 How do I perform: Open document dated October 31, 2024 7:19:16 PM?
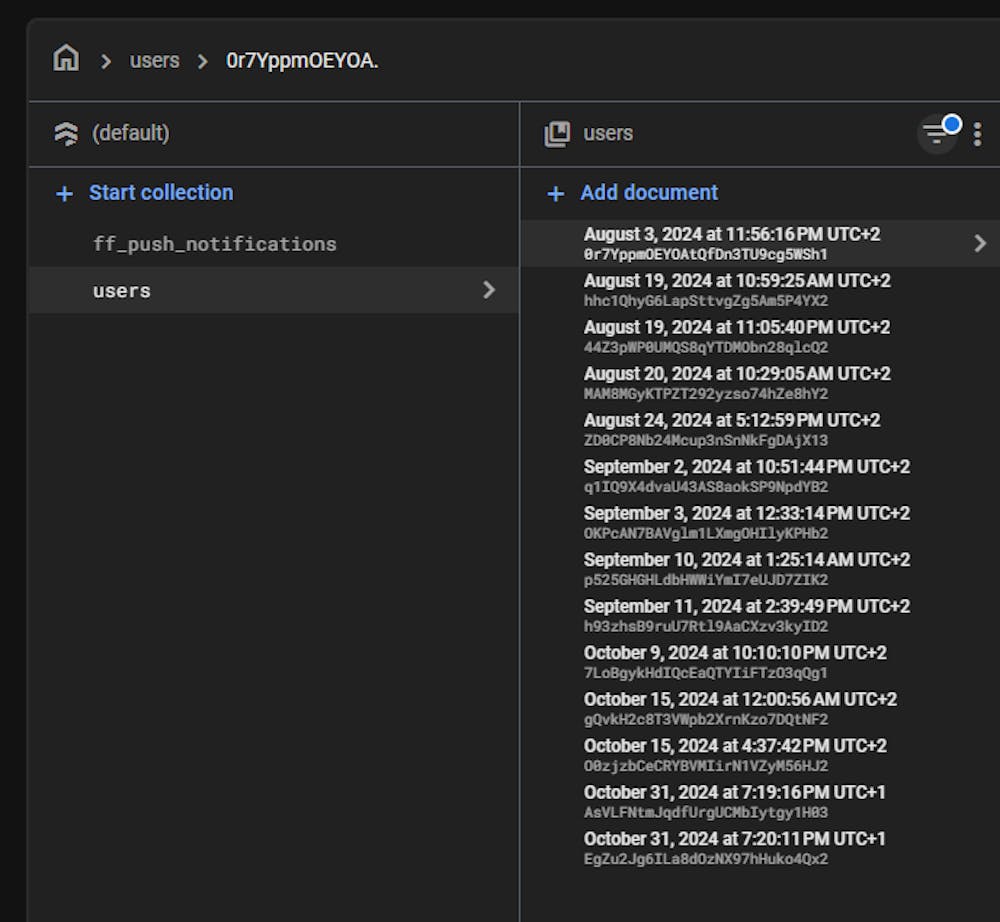[x=760, y=802]
